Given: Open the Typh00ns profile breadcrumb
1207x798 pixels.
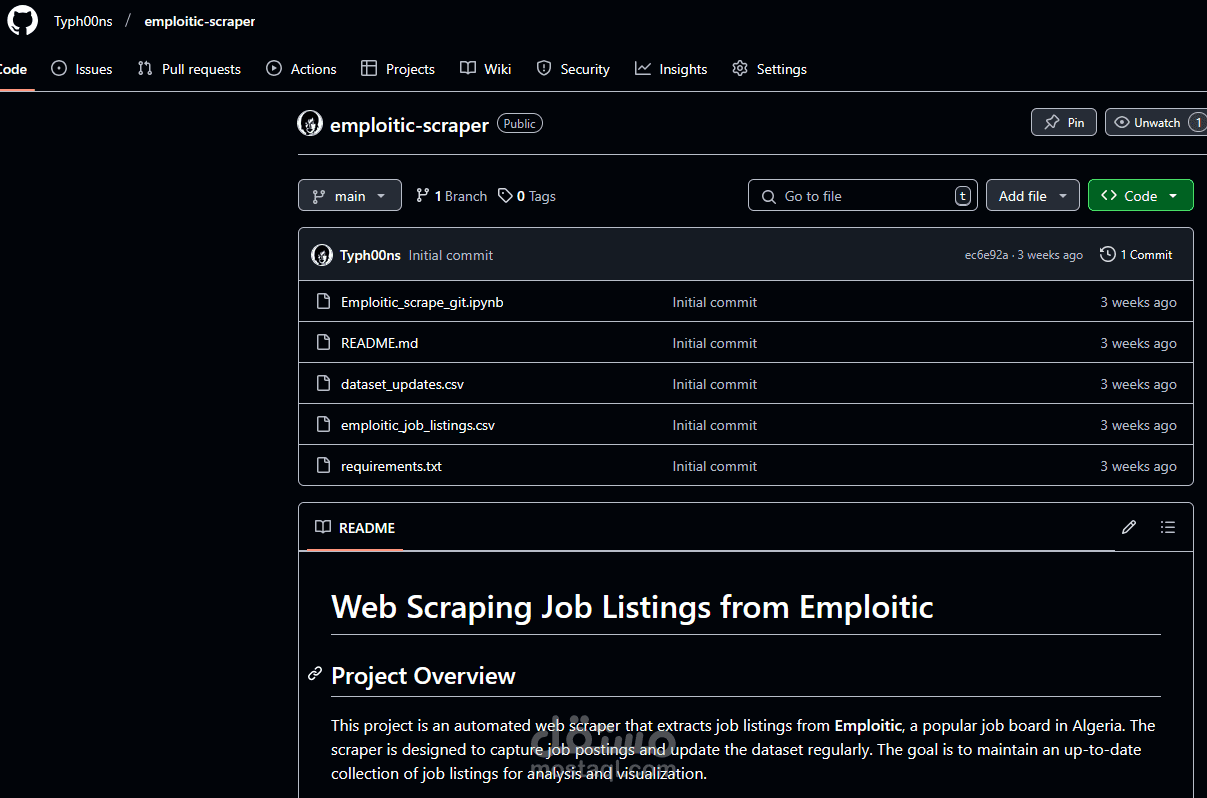Looking at the screenshot, I should 83,21.
